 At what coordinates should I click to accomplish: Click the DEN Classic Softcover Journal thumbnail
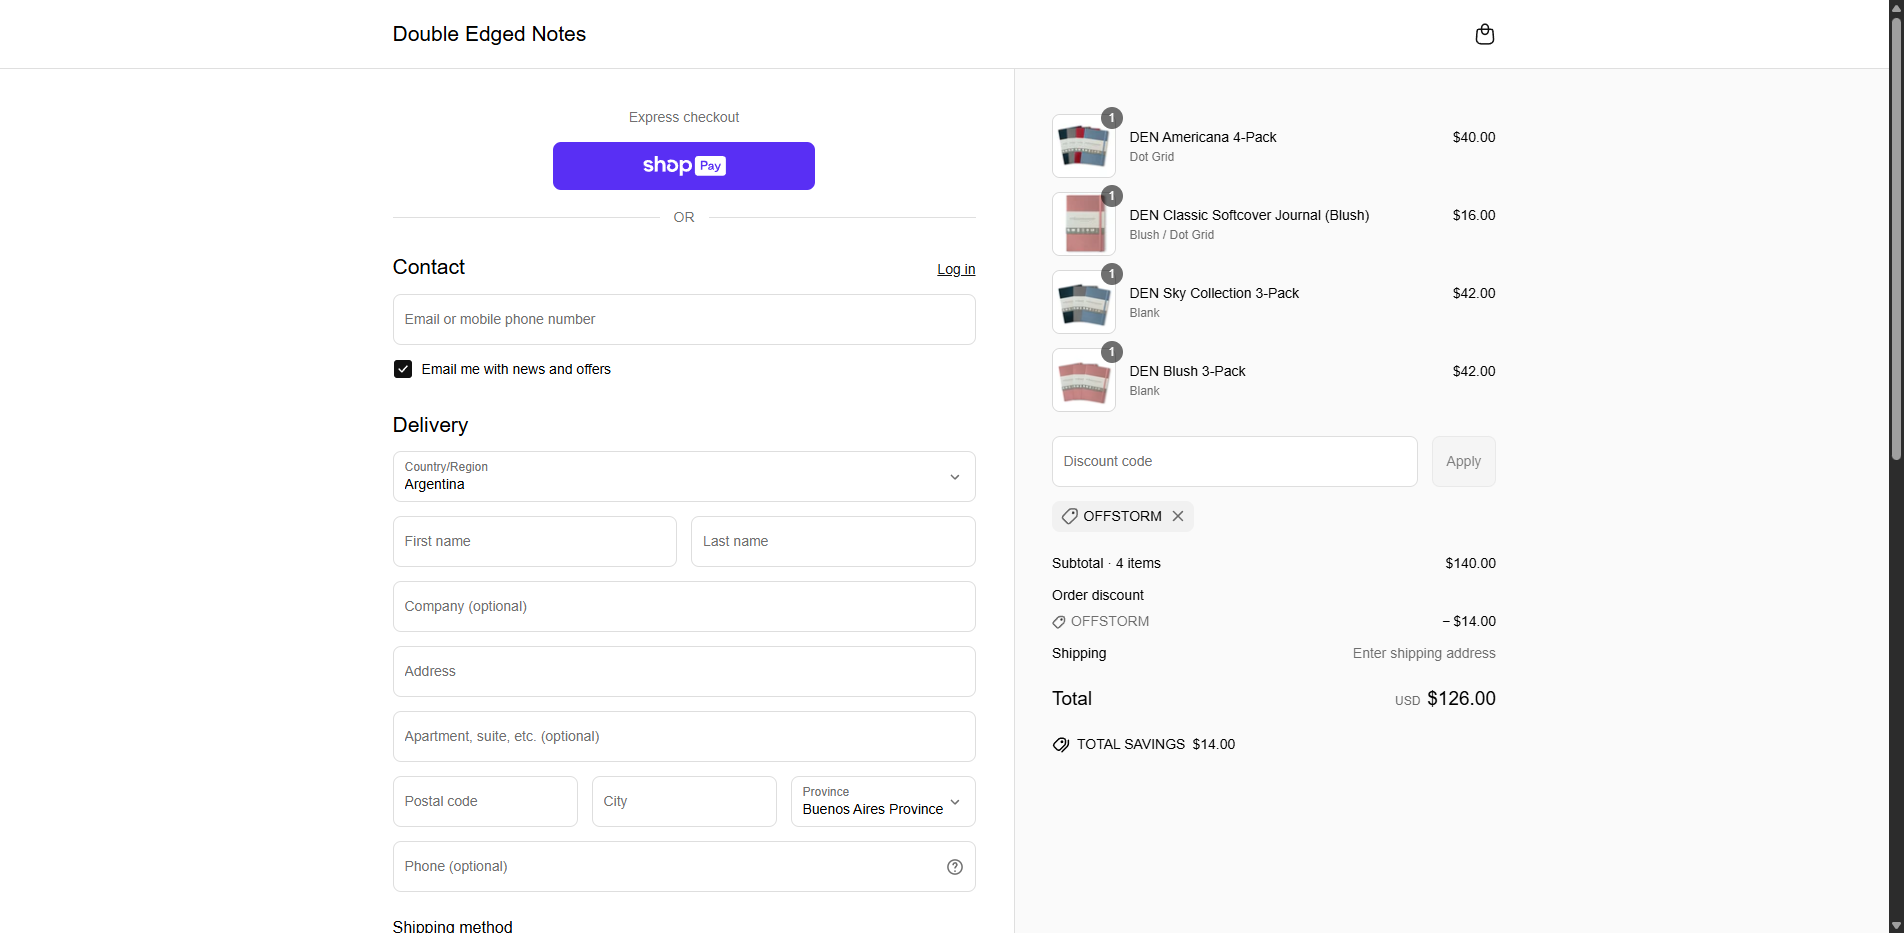[x=1083, y=224]
